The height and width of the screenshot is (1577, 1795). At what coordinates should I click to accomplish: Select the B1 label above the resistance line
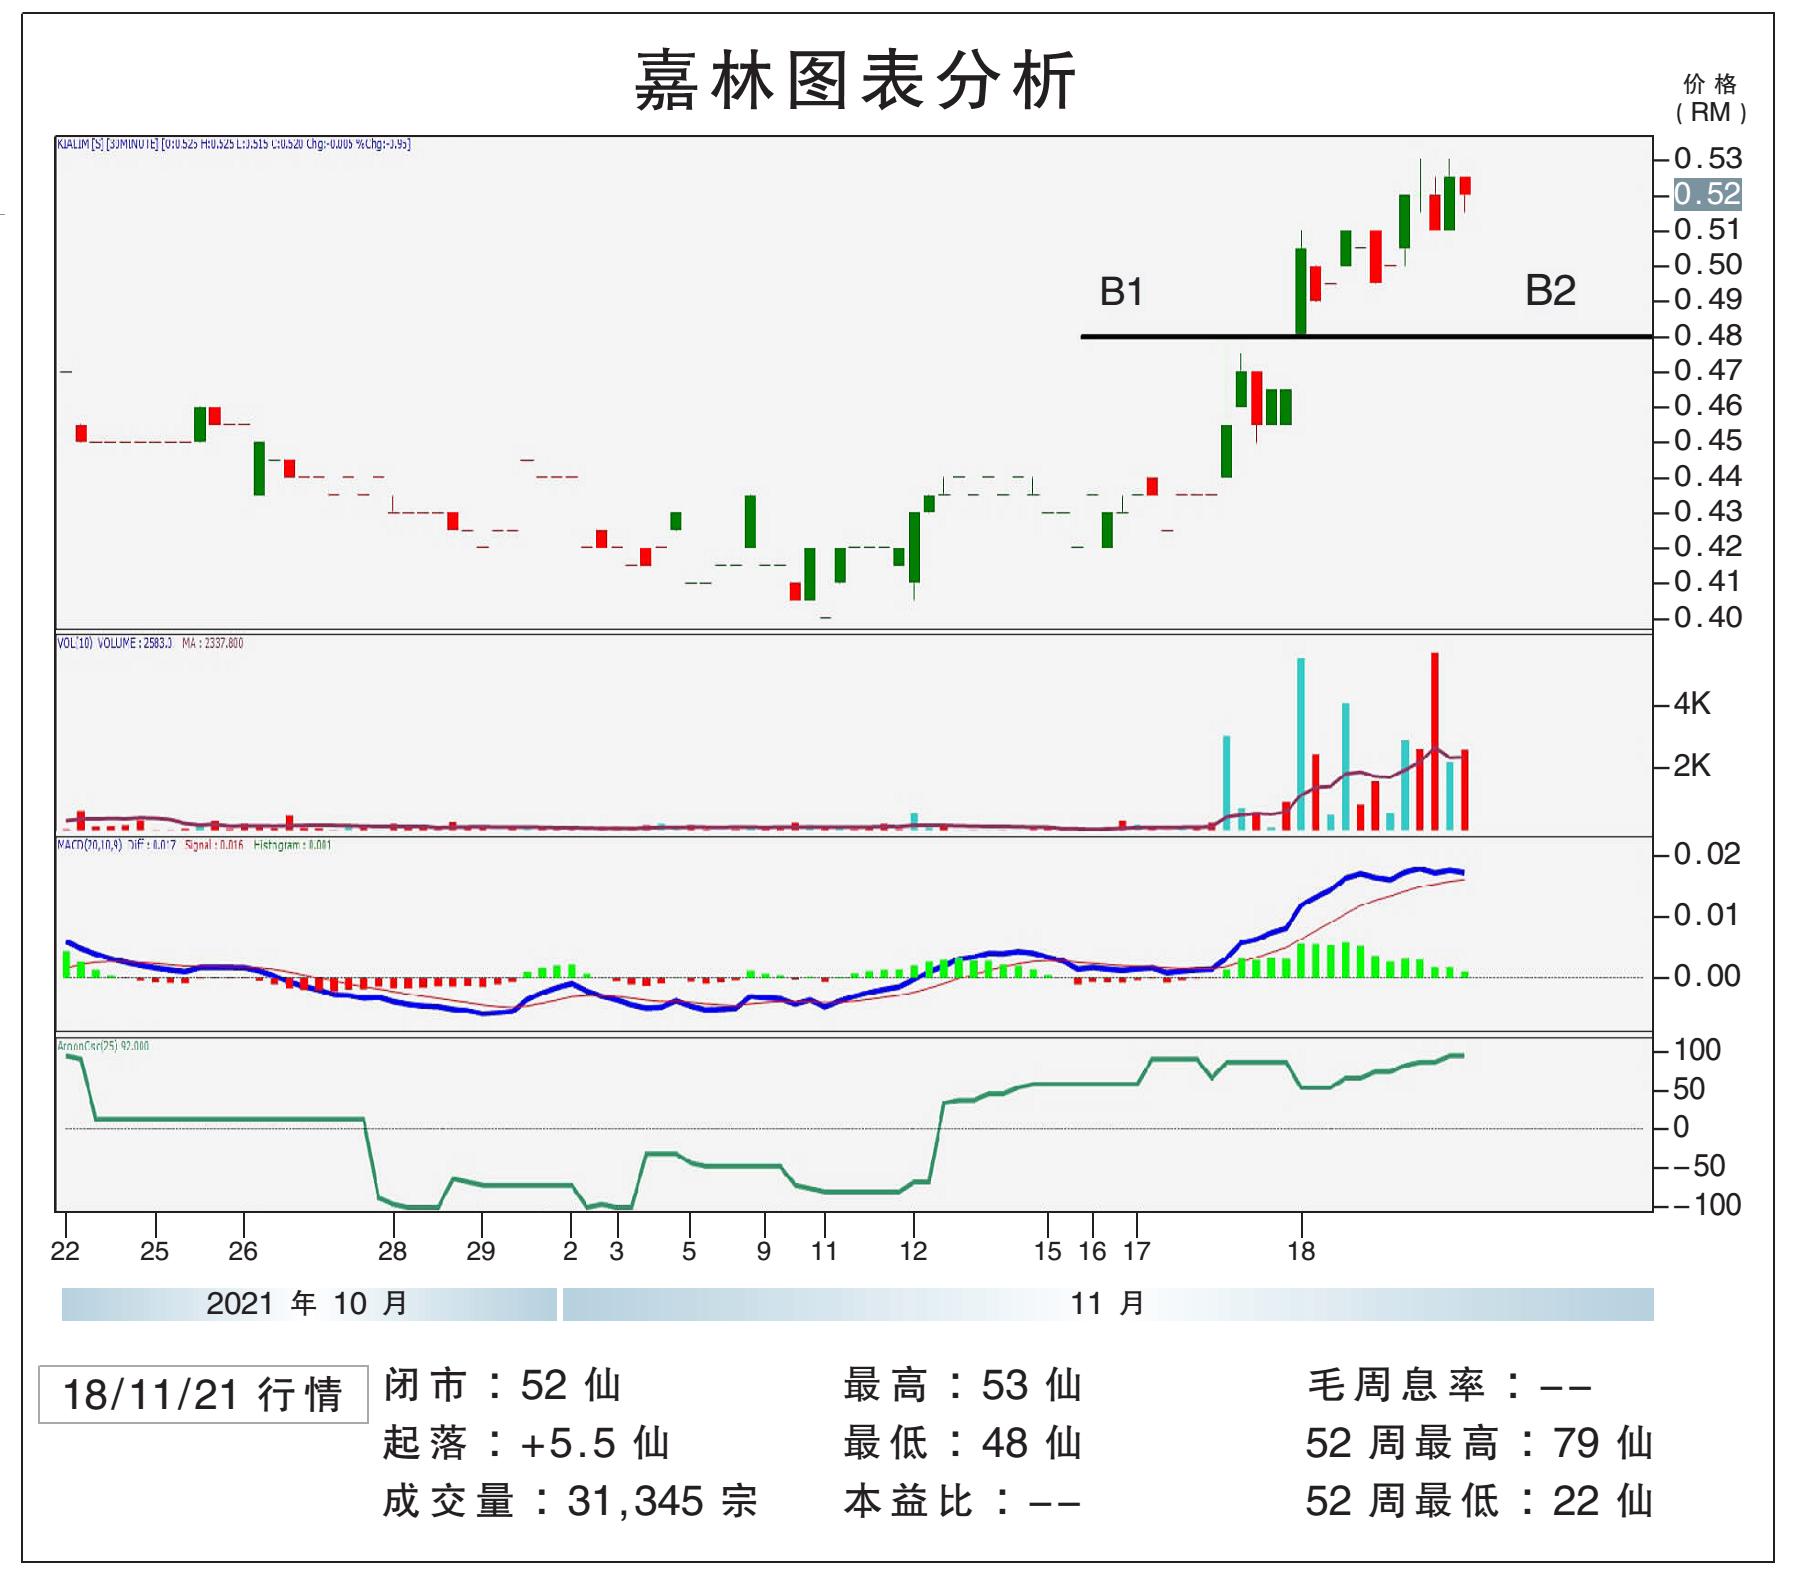[1121, 292]
